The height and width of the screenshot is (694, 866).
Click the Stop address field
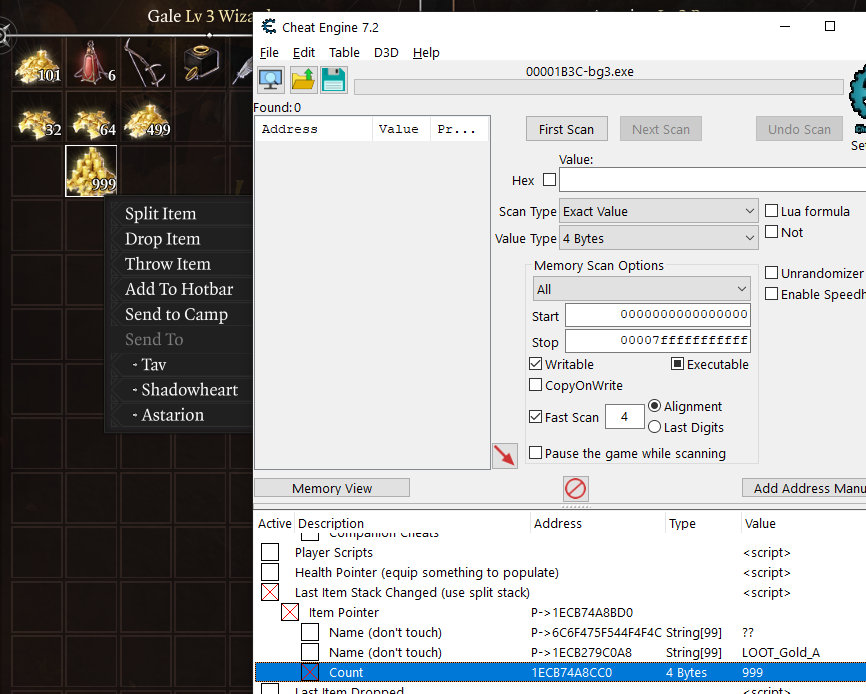(658, 341)
